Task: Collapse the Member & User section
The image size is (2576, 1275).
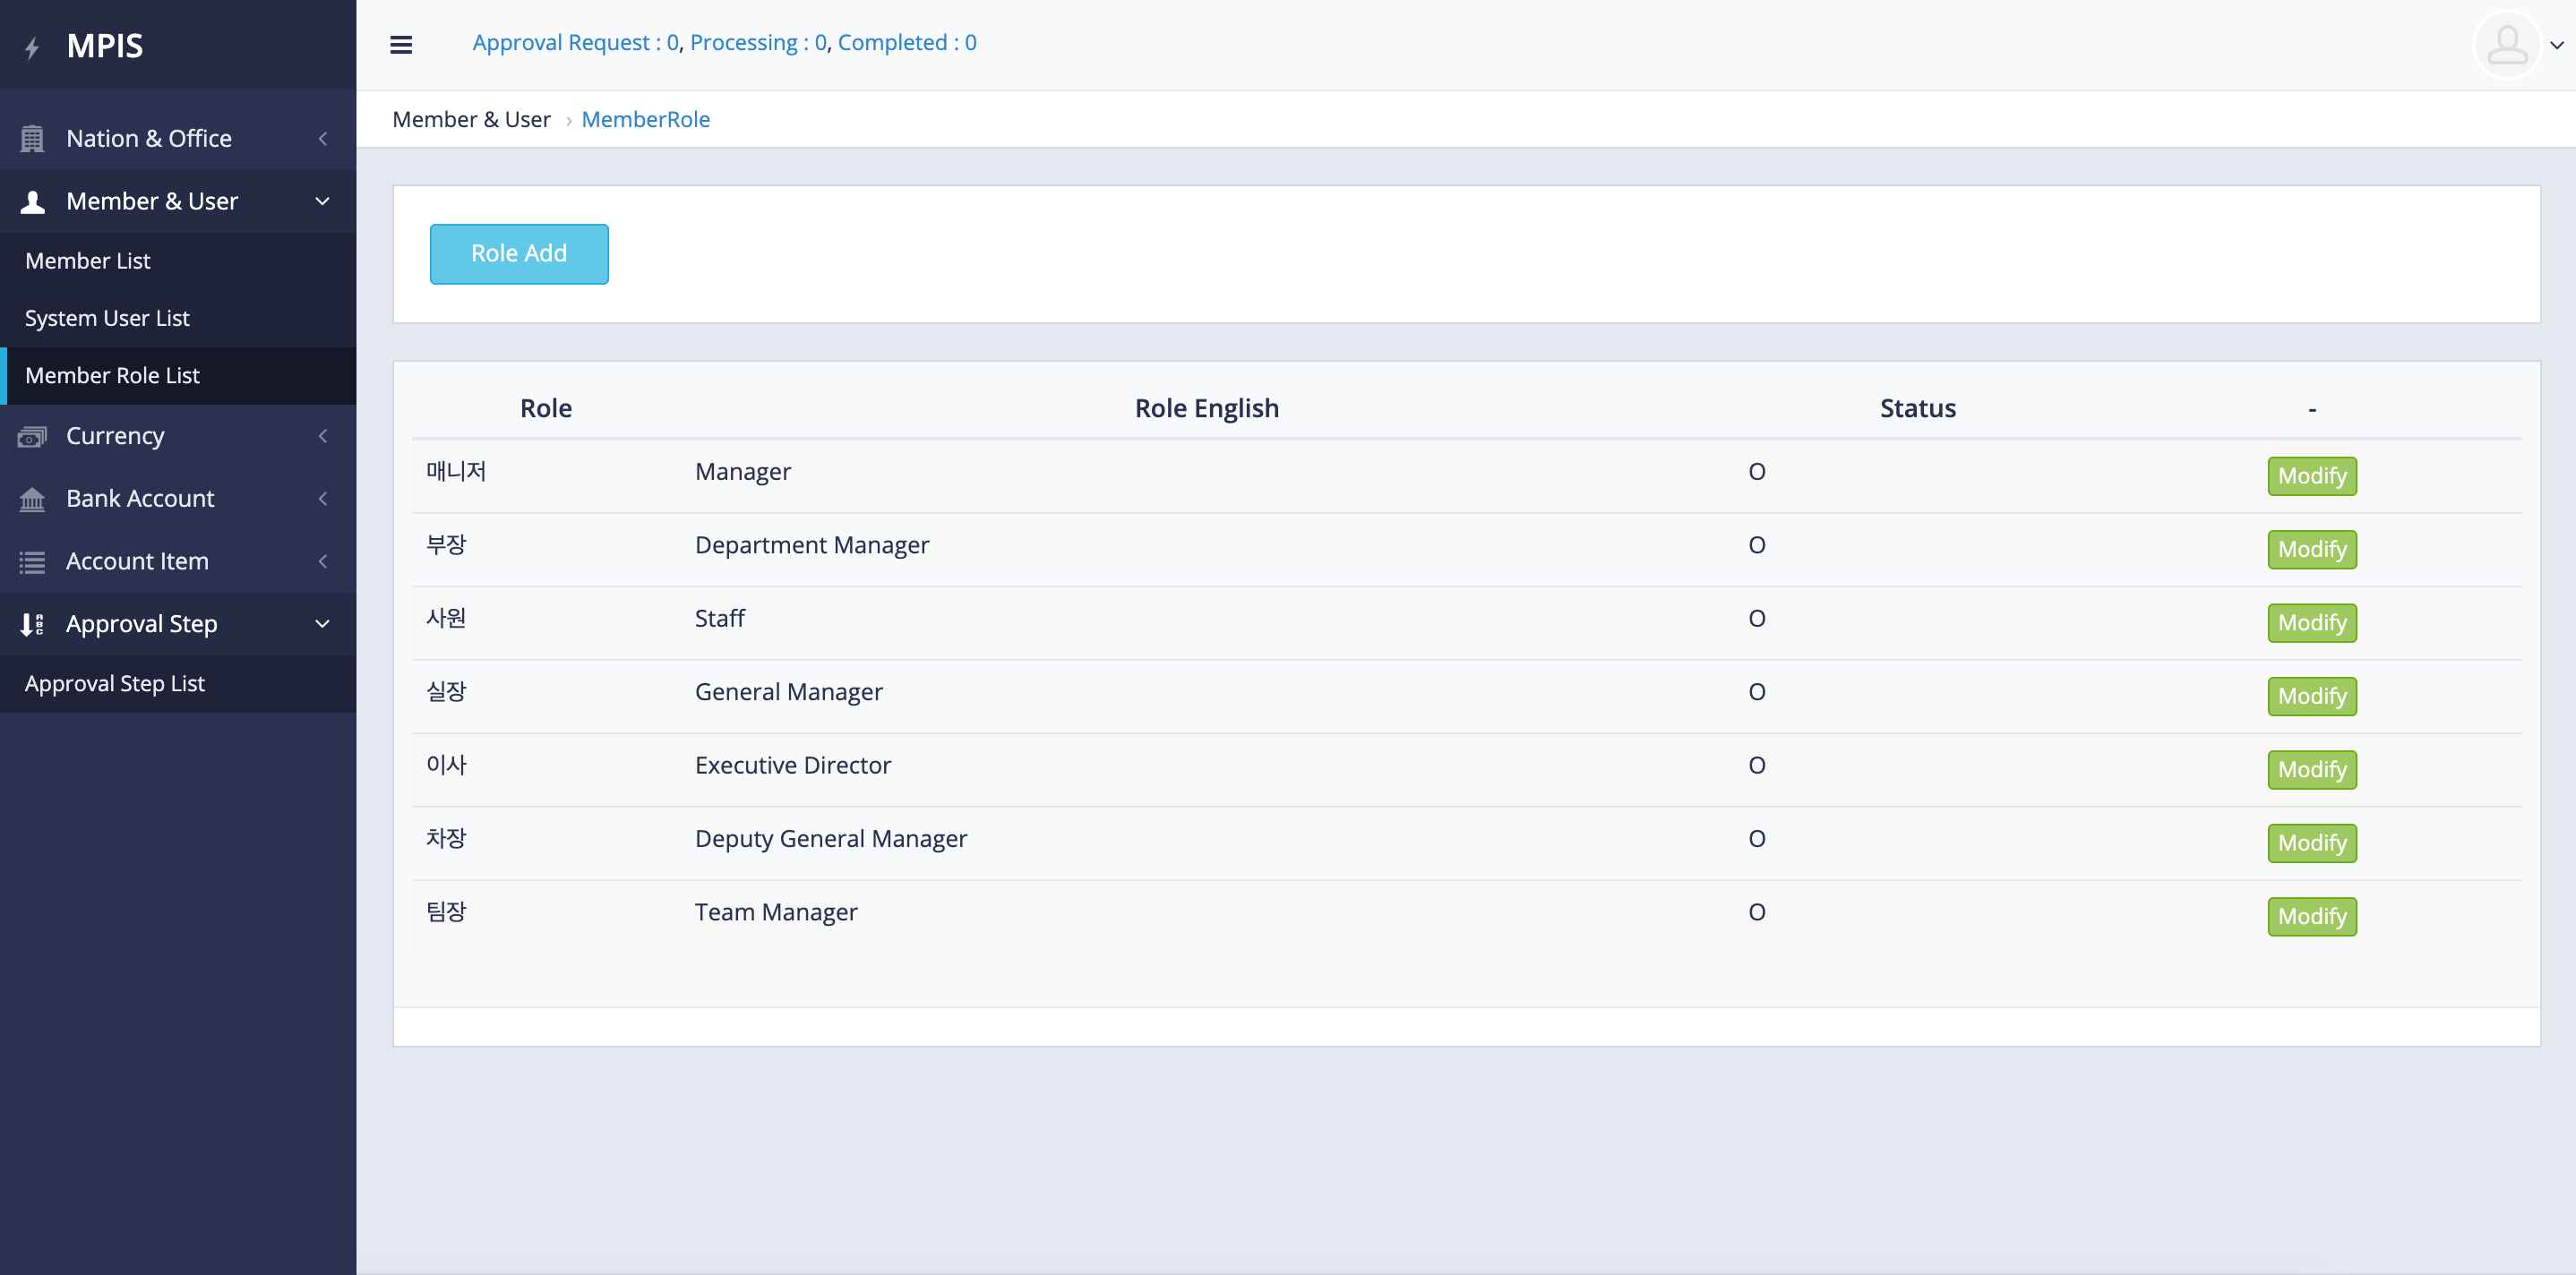Action: coord(321,201)
